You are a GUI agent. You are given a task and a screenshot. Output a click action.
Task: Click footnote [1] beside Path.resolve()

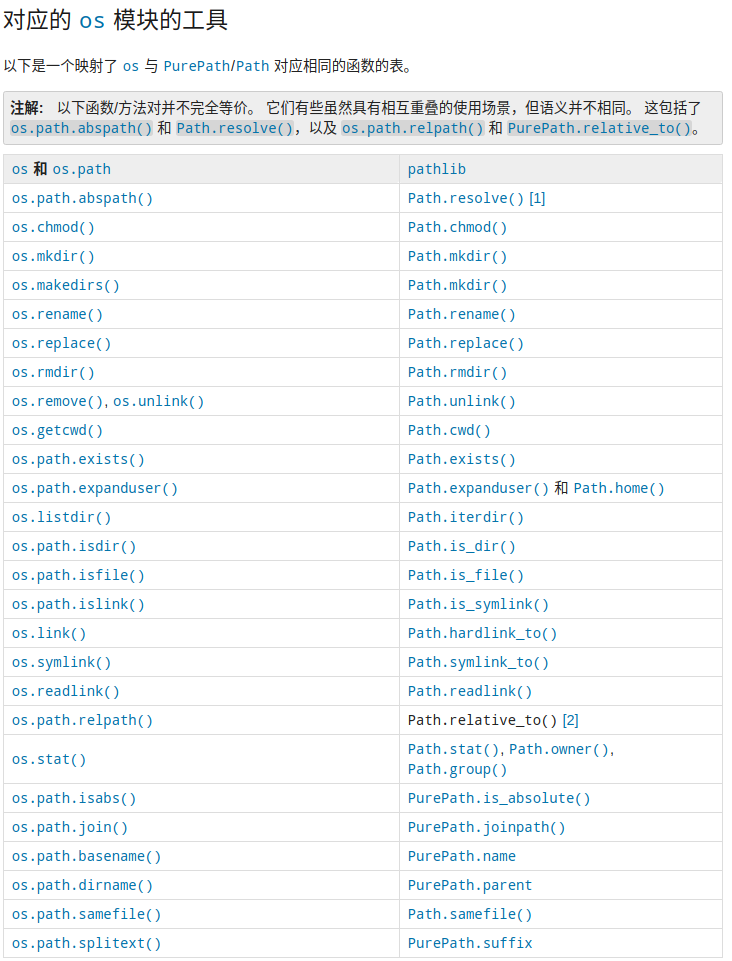pyautogui.click(x=537, y=199)
